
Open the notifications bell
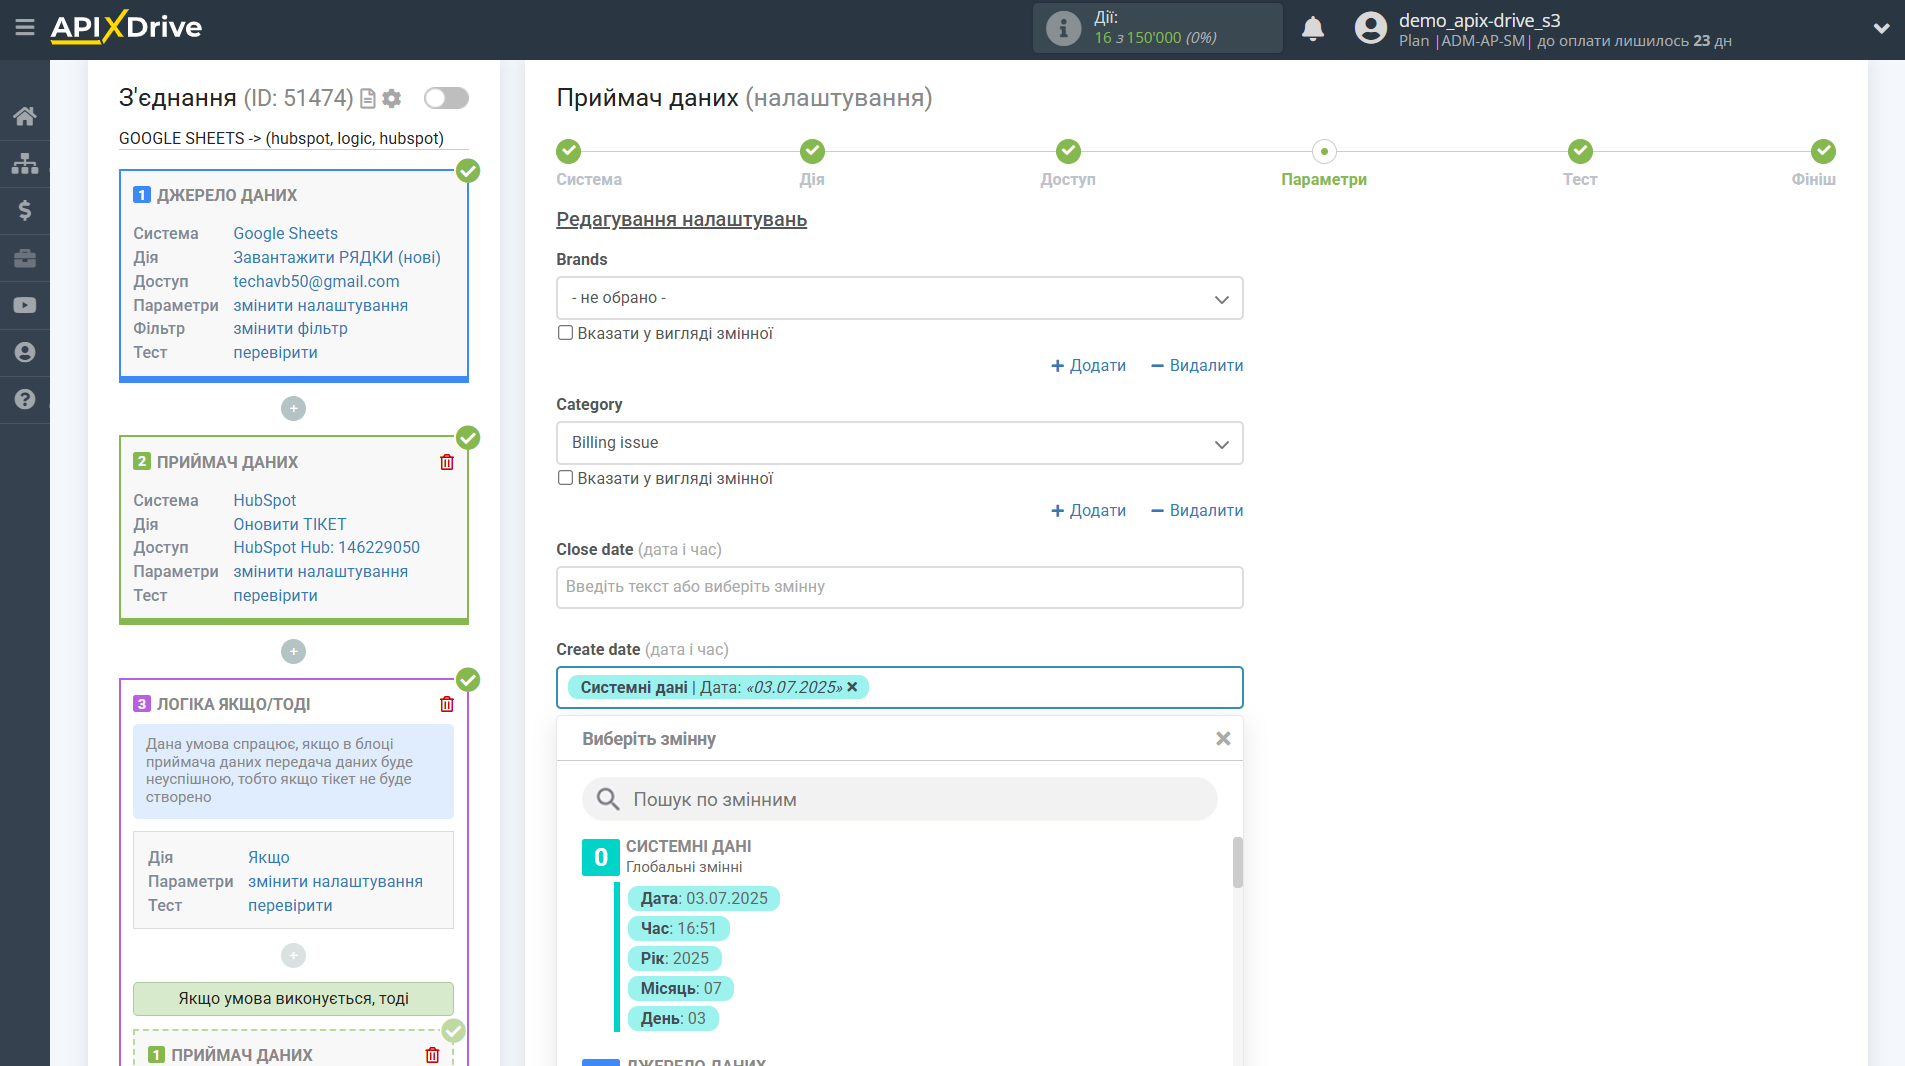click(x=1313, y=28)
